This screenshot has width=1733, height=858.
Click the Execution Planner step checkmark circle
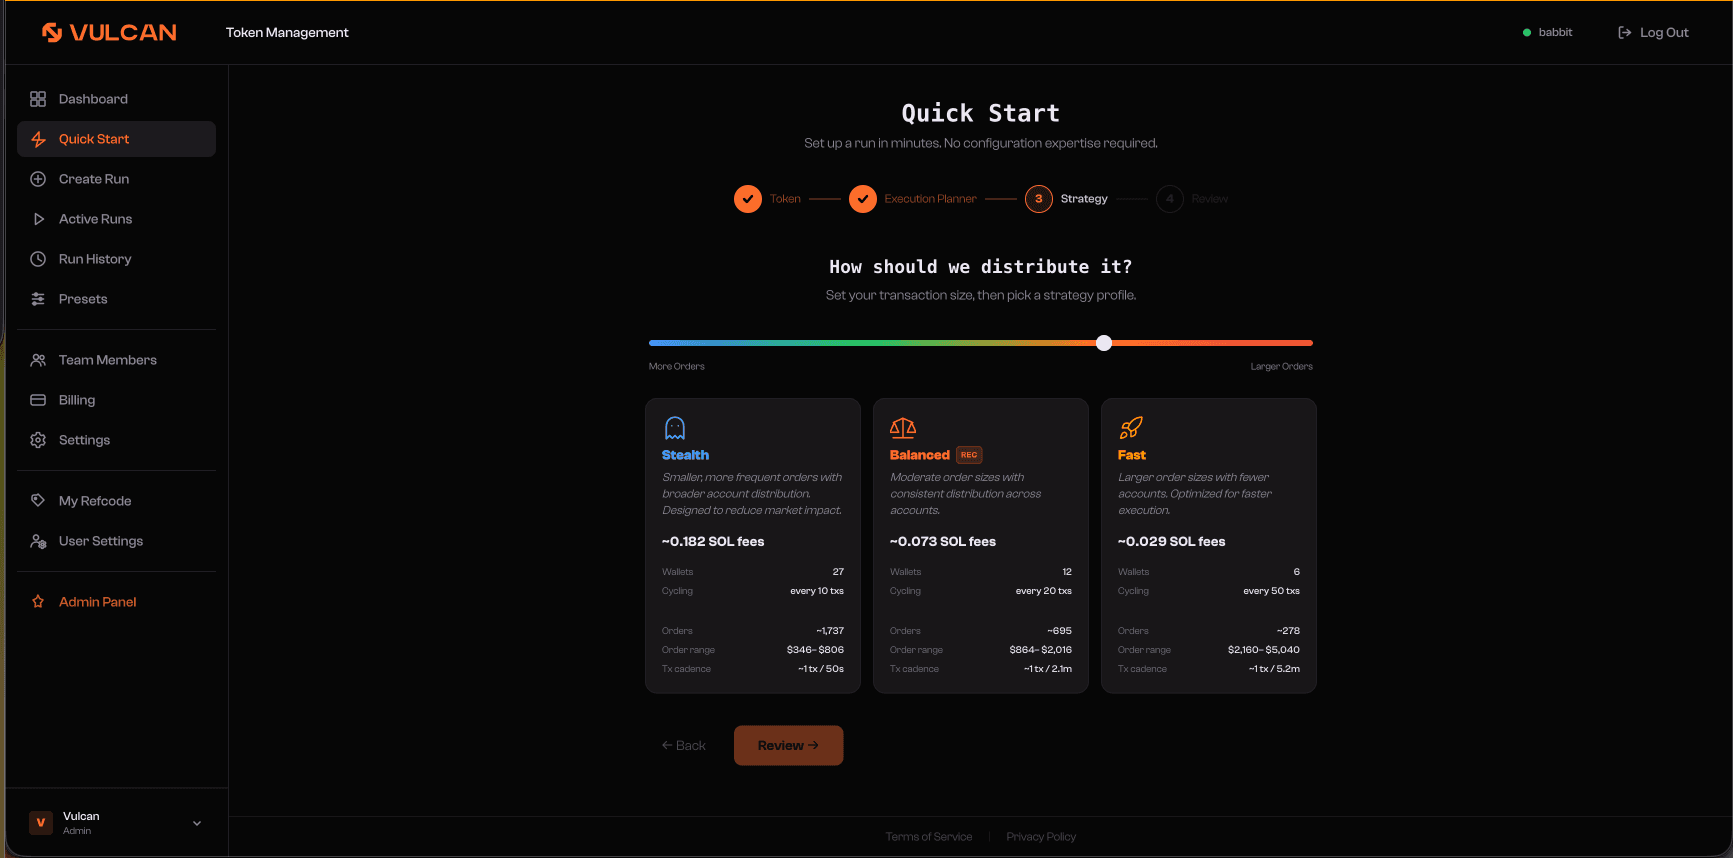[x=863, y=199]
